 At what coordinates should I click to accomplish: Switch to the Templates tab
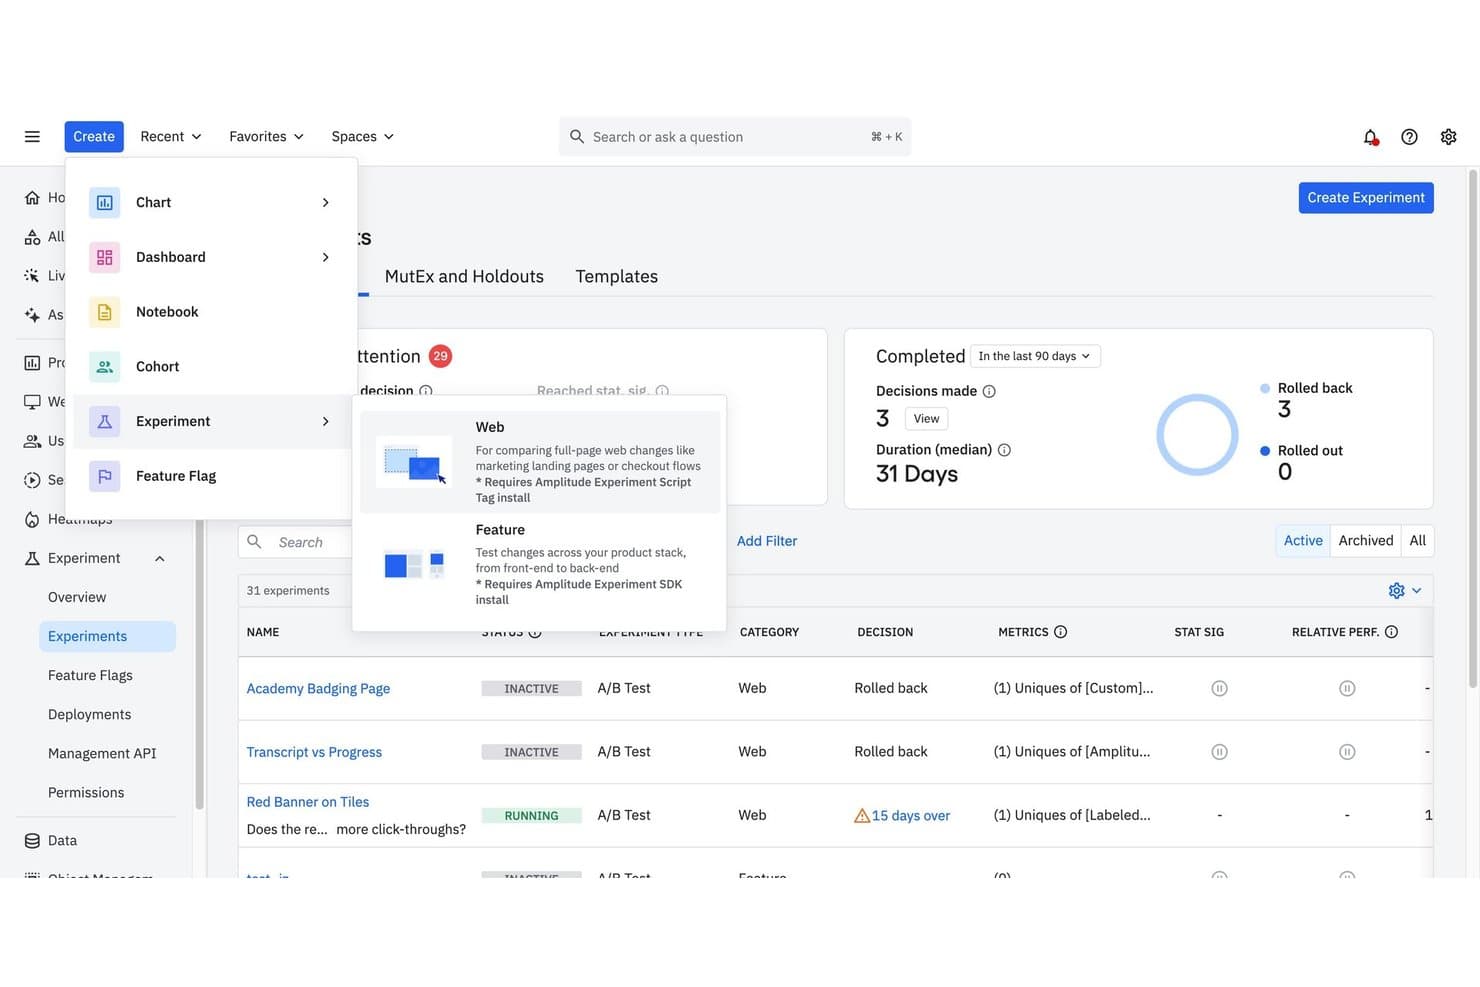(x=616, y=277)
